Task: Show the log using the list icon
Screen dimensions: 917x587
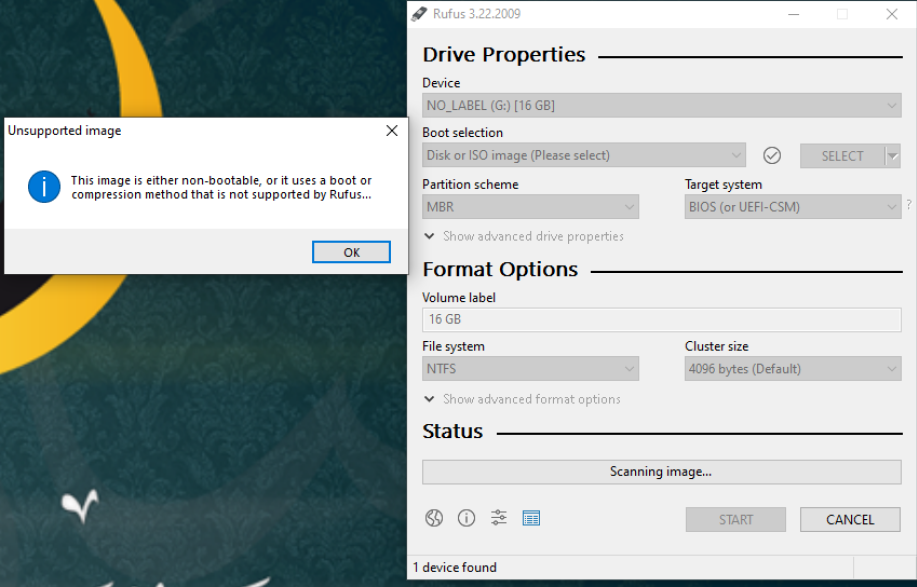Action: 531,518
